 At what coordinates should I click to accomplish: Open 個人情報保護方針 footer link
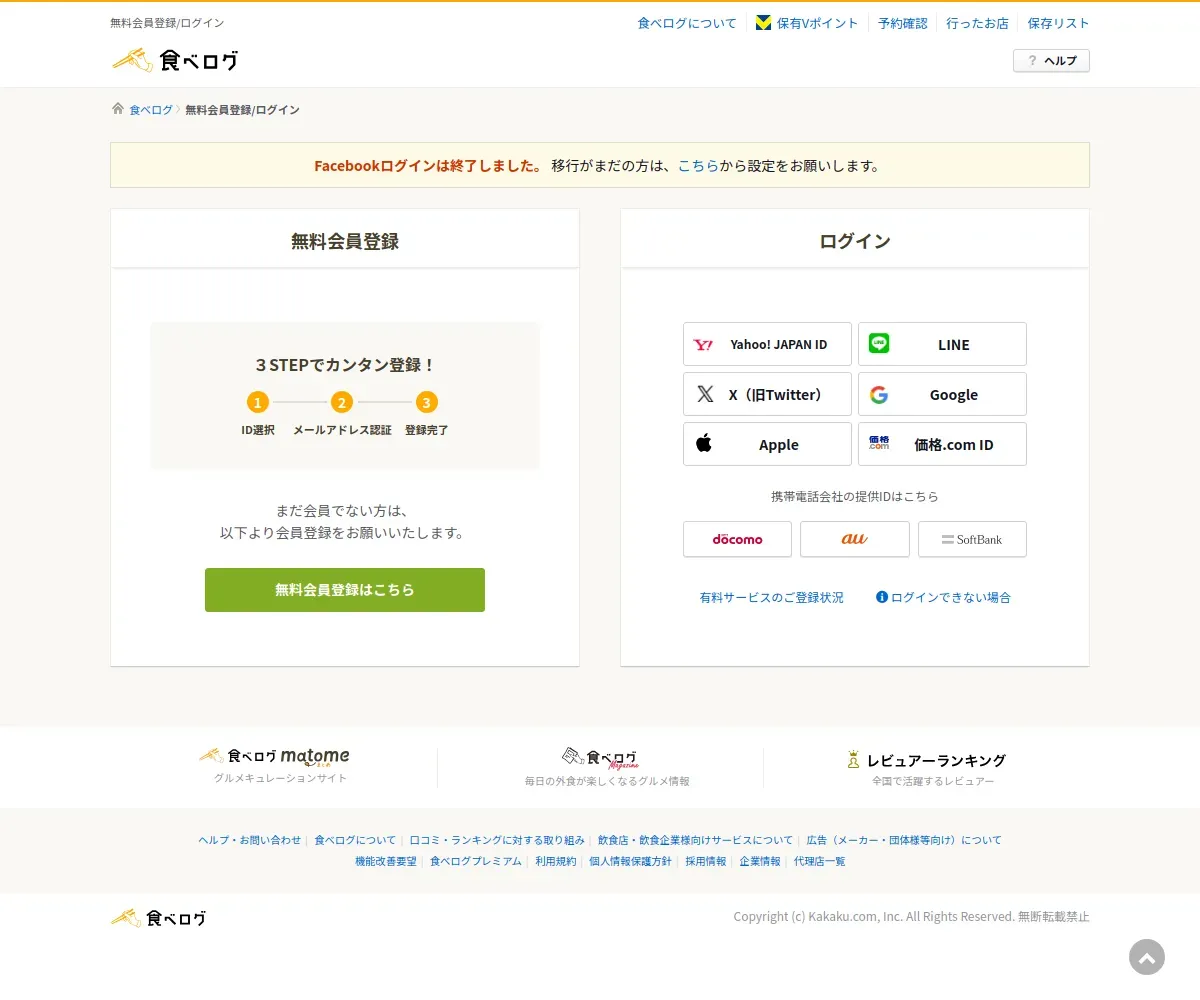631,861
